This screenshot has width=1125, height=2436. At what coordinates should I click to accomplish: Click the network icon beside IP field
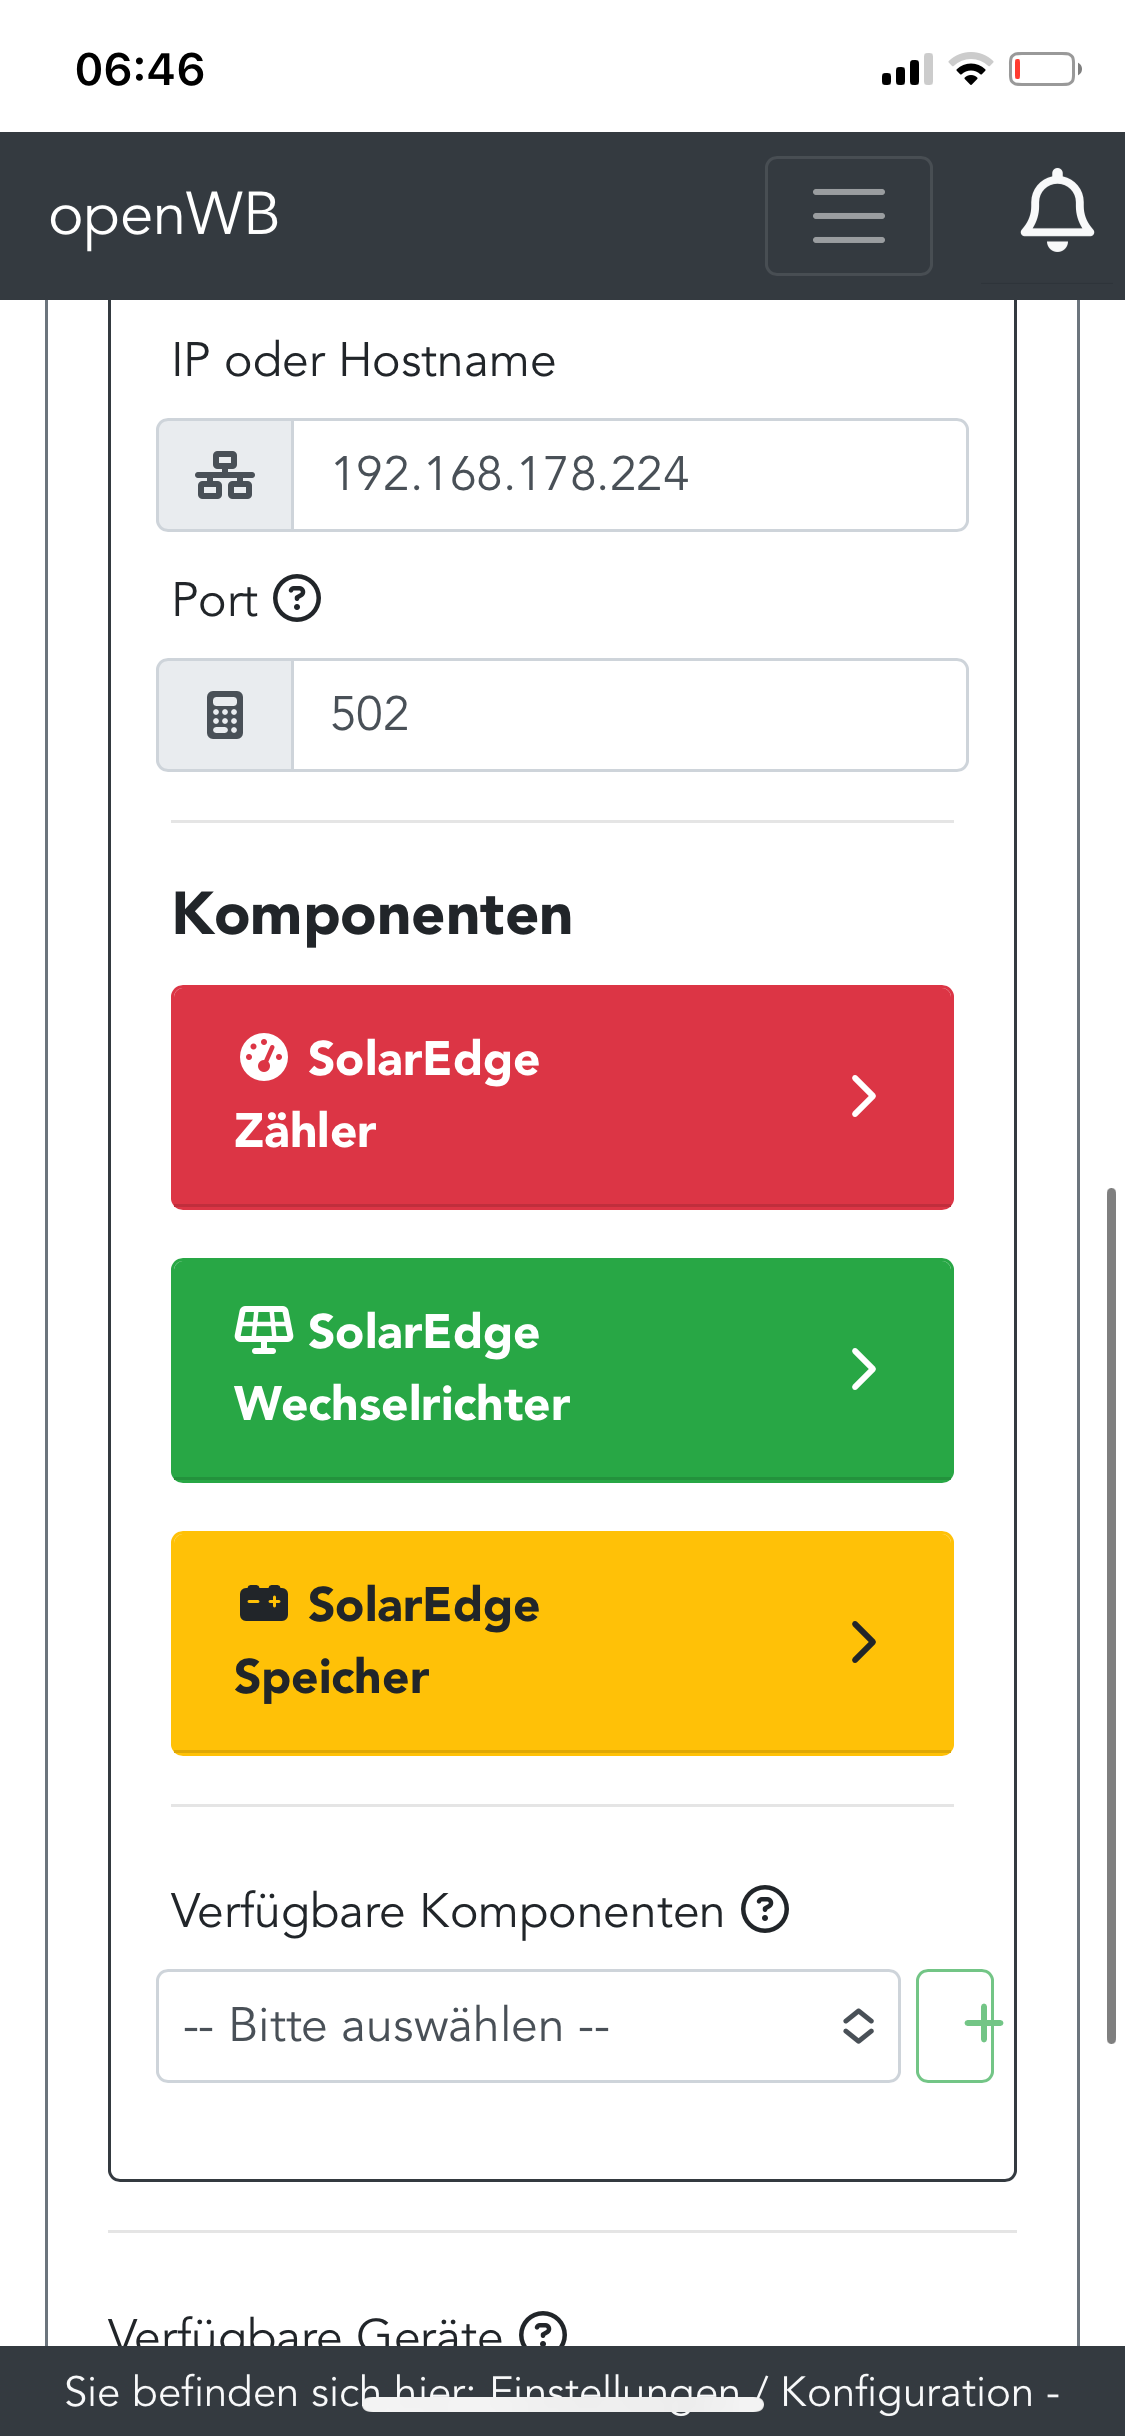tap(225, 475)
